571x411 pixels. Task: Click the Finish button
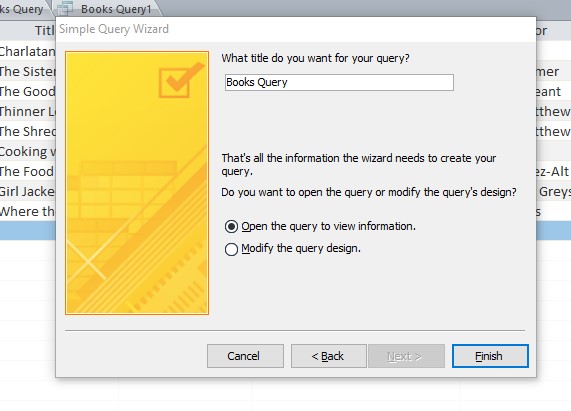(x=490, y=356)
